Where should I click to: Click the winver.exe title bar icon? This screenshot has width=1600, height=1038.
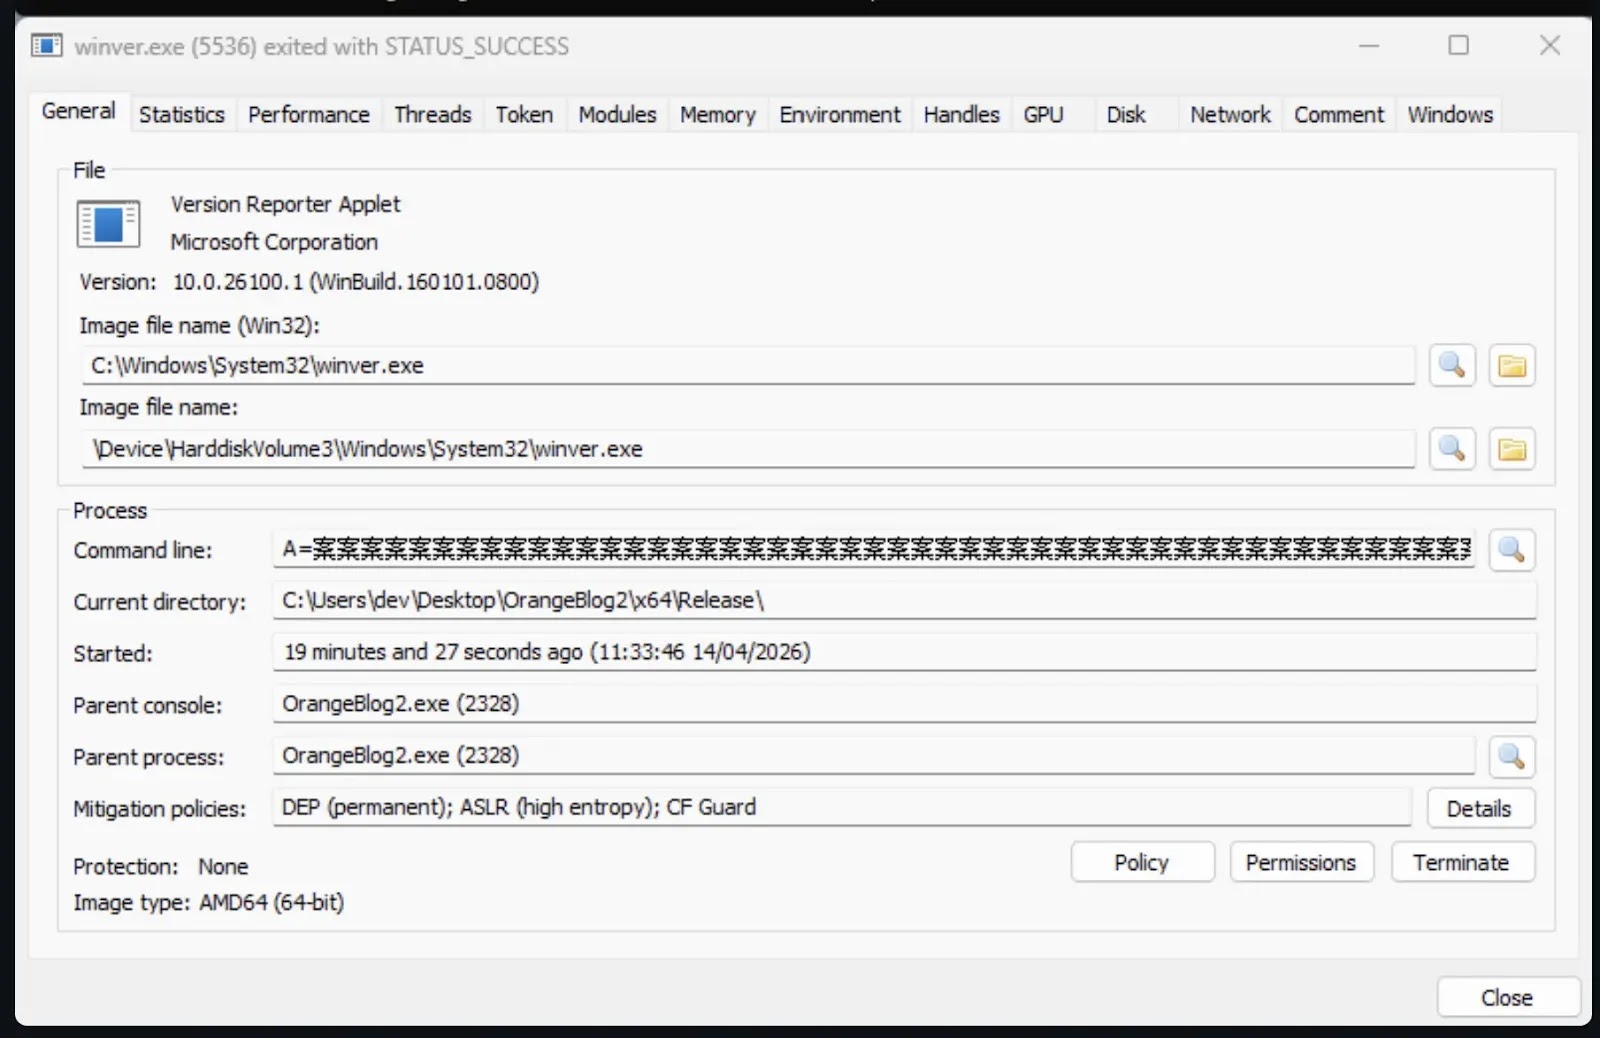[46, 46]
